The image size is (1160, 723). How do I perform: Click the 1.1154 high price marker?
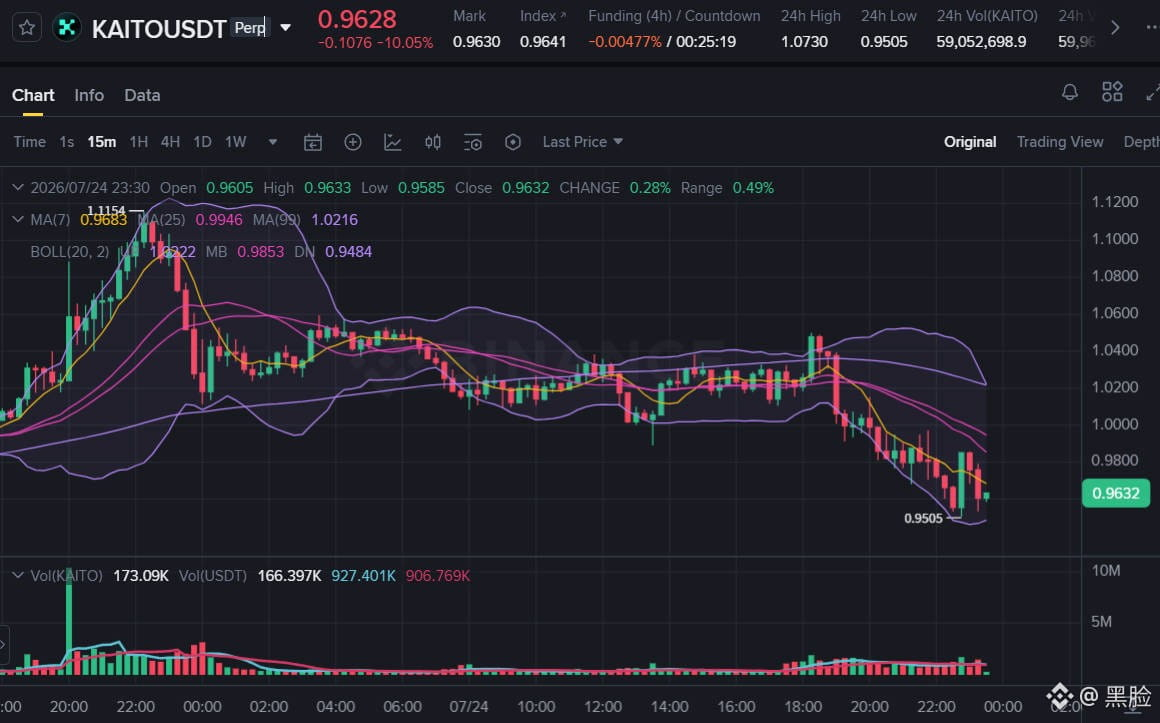tap(107, 211)
